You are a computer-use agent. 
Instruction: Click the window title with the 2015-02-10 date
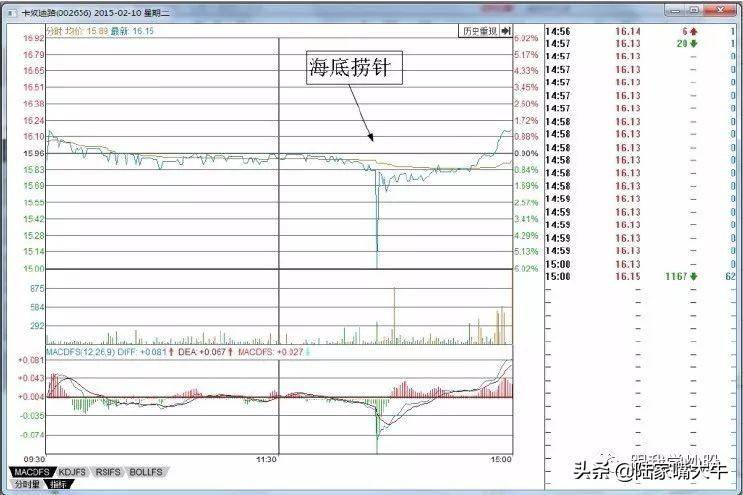[95, 13]
